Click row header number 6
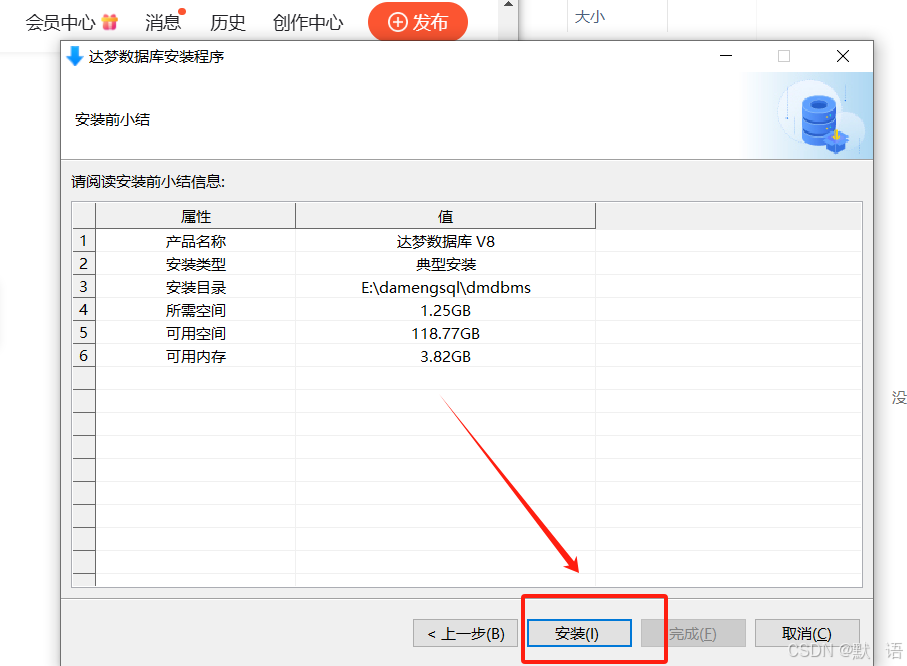The height and width of the screenshot is (666, 907). click(84, 356)
